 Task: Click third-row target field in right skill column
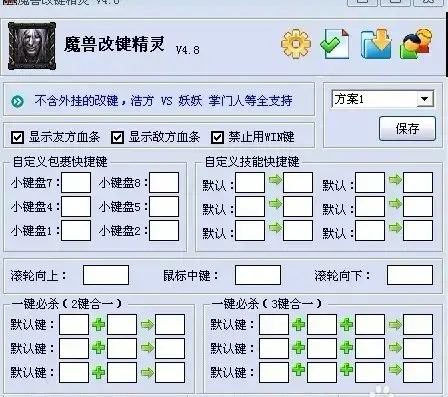click(418, 230)
